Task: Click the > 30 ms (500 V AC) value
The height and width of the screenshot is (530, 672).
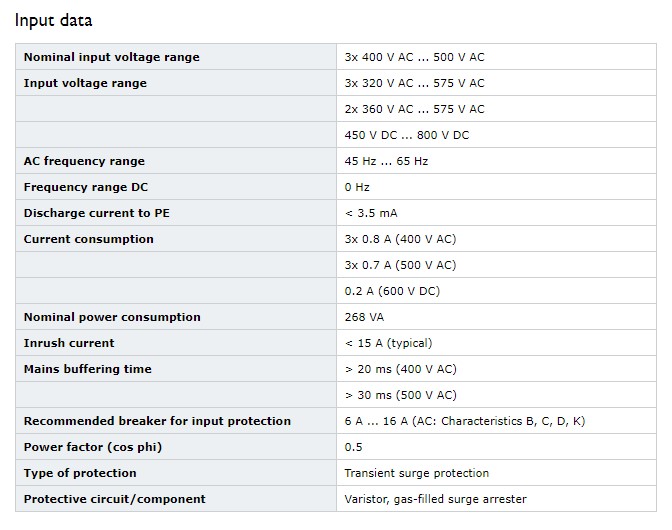Action: [x=401, y=395]
